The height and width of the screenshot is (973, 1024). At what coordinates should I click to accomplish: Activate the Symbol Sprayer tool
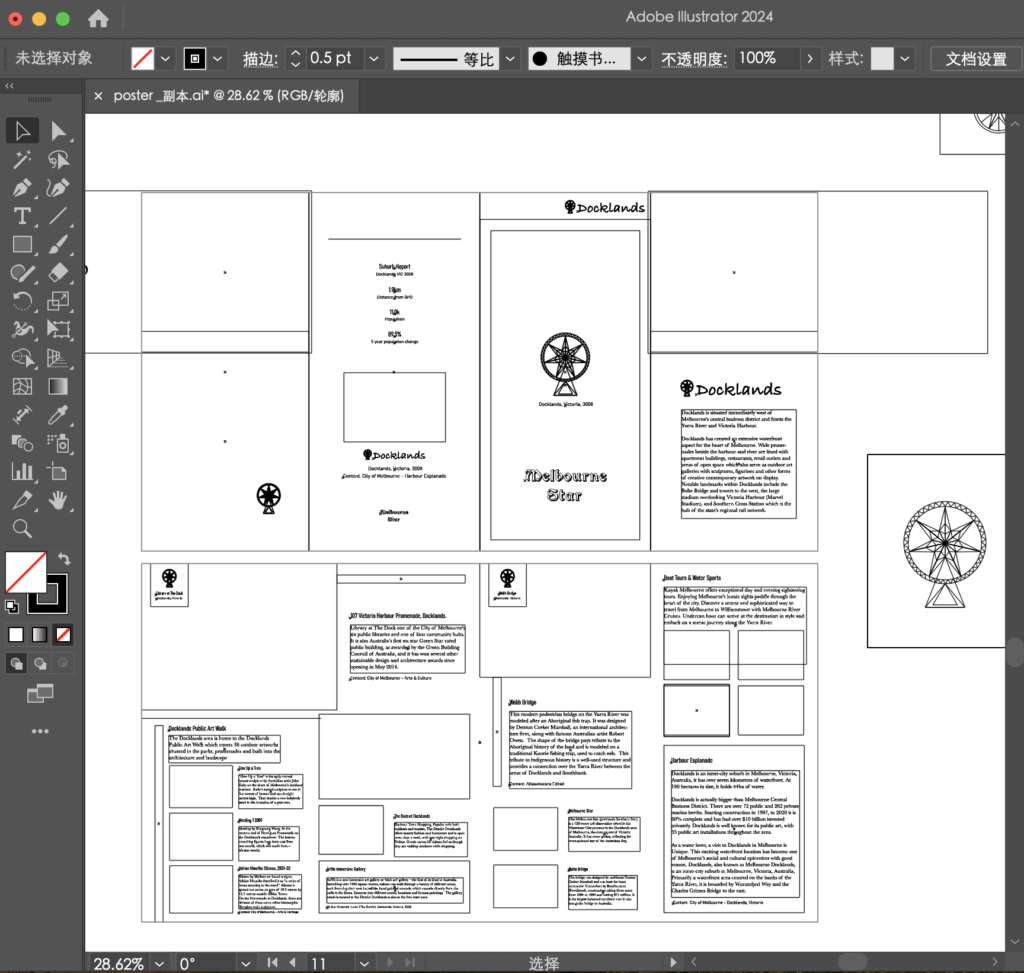point(59,443)
